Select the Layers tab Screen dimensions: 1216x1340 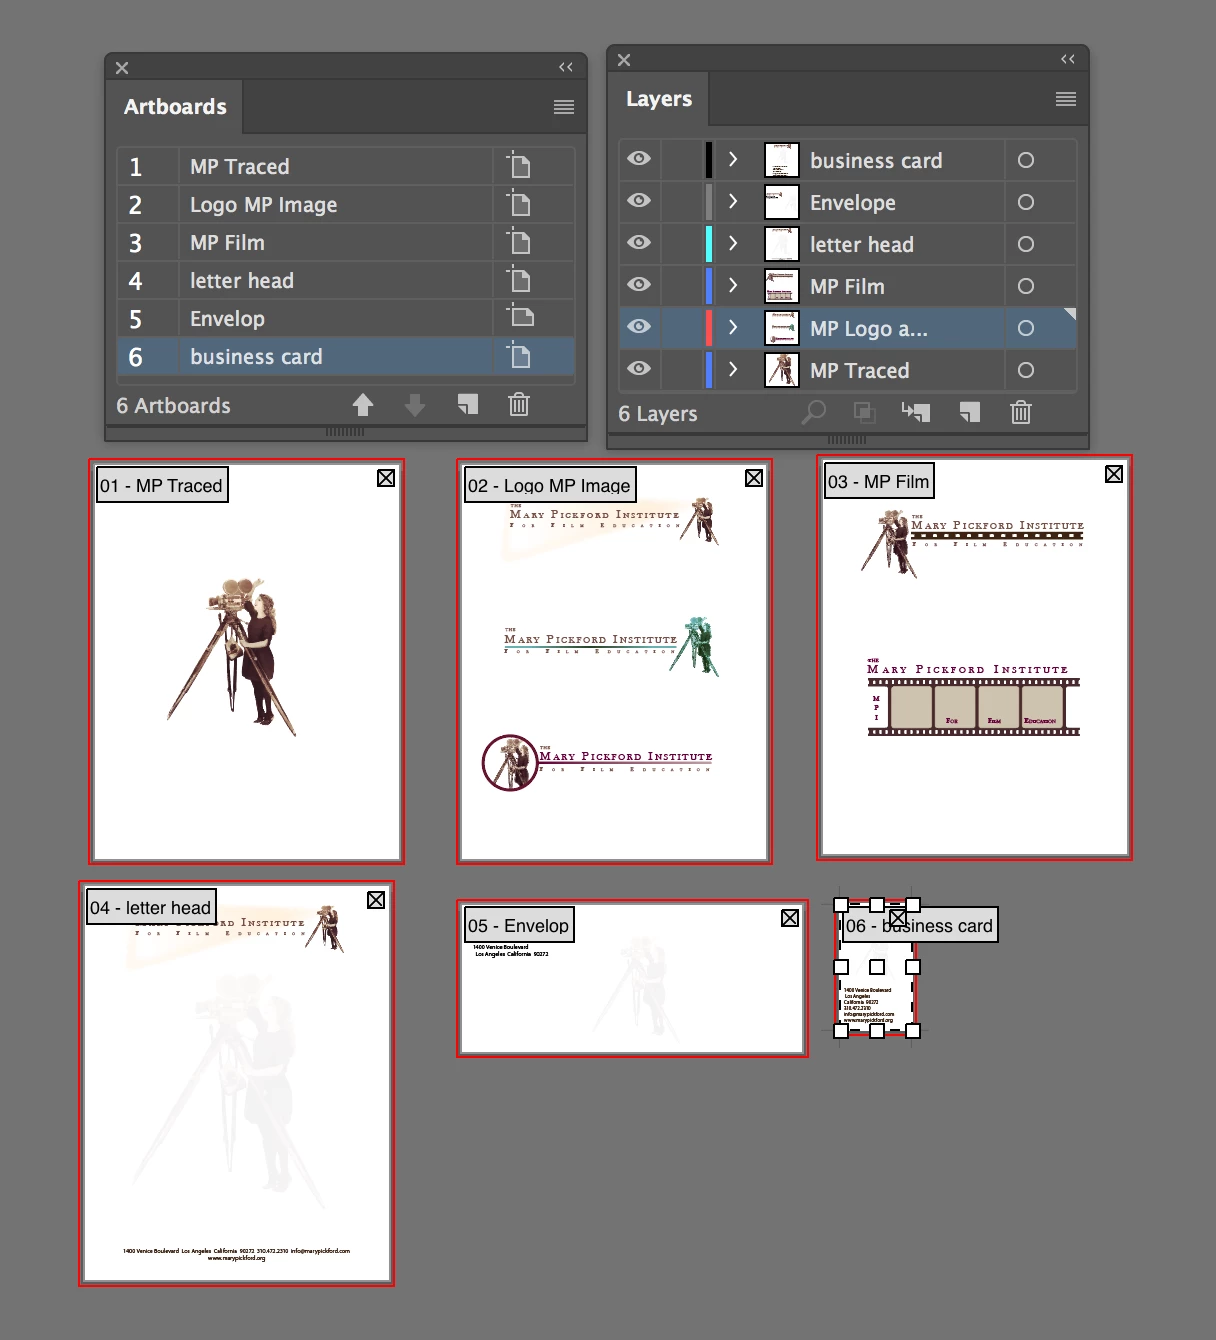point(659,98)
